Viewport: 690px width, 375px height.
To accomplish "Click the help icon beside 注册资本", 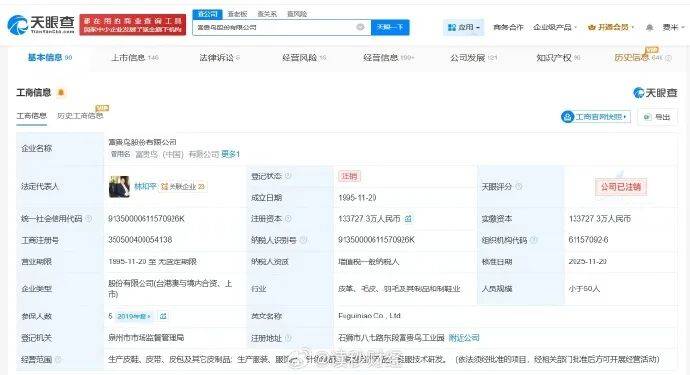I will point(288,219).
